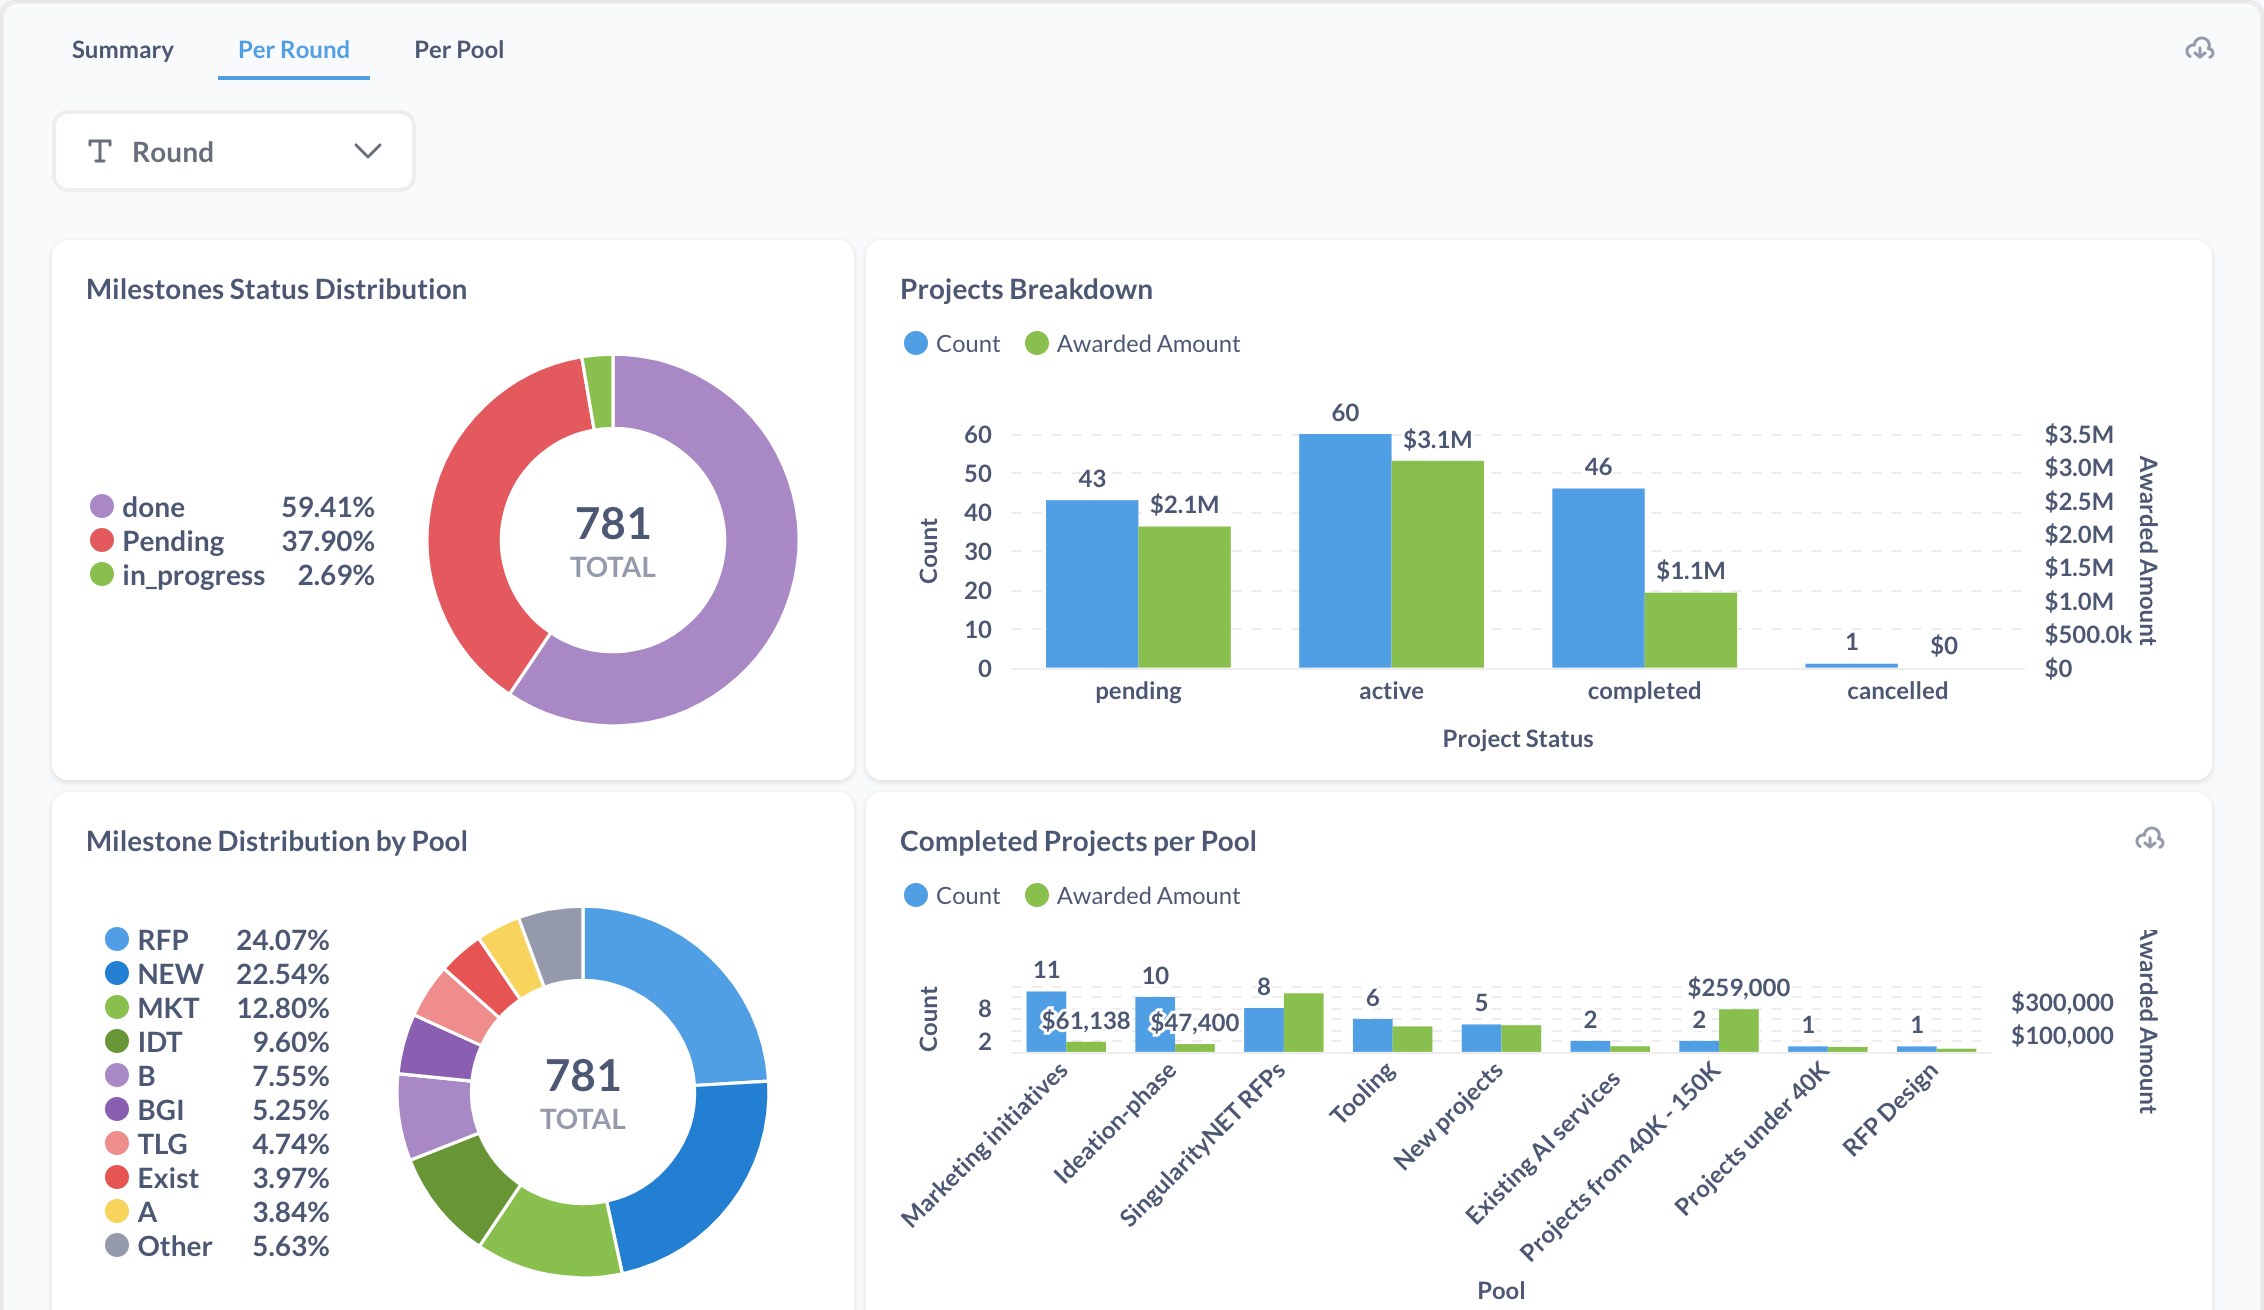The image size is (2264, 1310).
Task: Toggle Count series in Completed Projects legend
Action: pyautogui.click(x=952, y=895)
